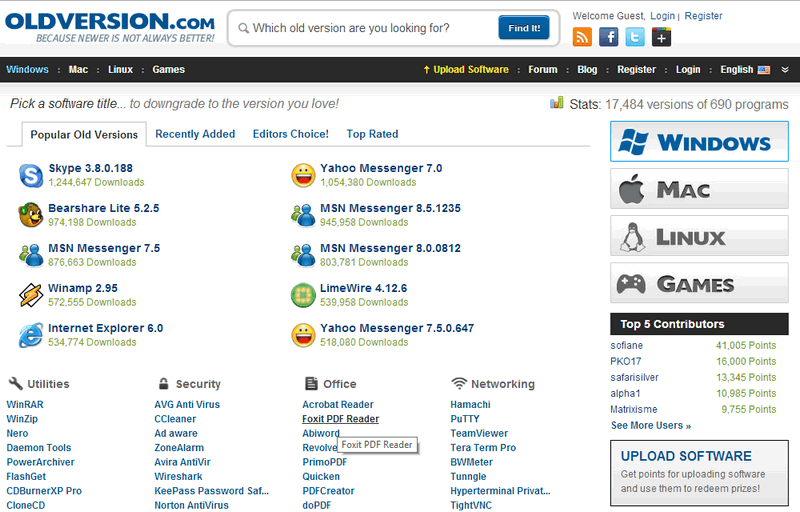Click the MSN Messenger 7.5 icon
The height and width of the screenshot is (512, 800).
click(x=31, y=255)
